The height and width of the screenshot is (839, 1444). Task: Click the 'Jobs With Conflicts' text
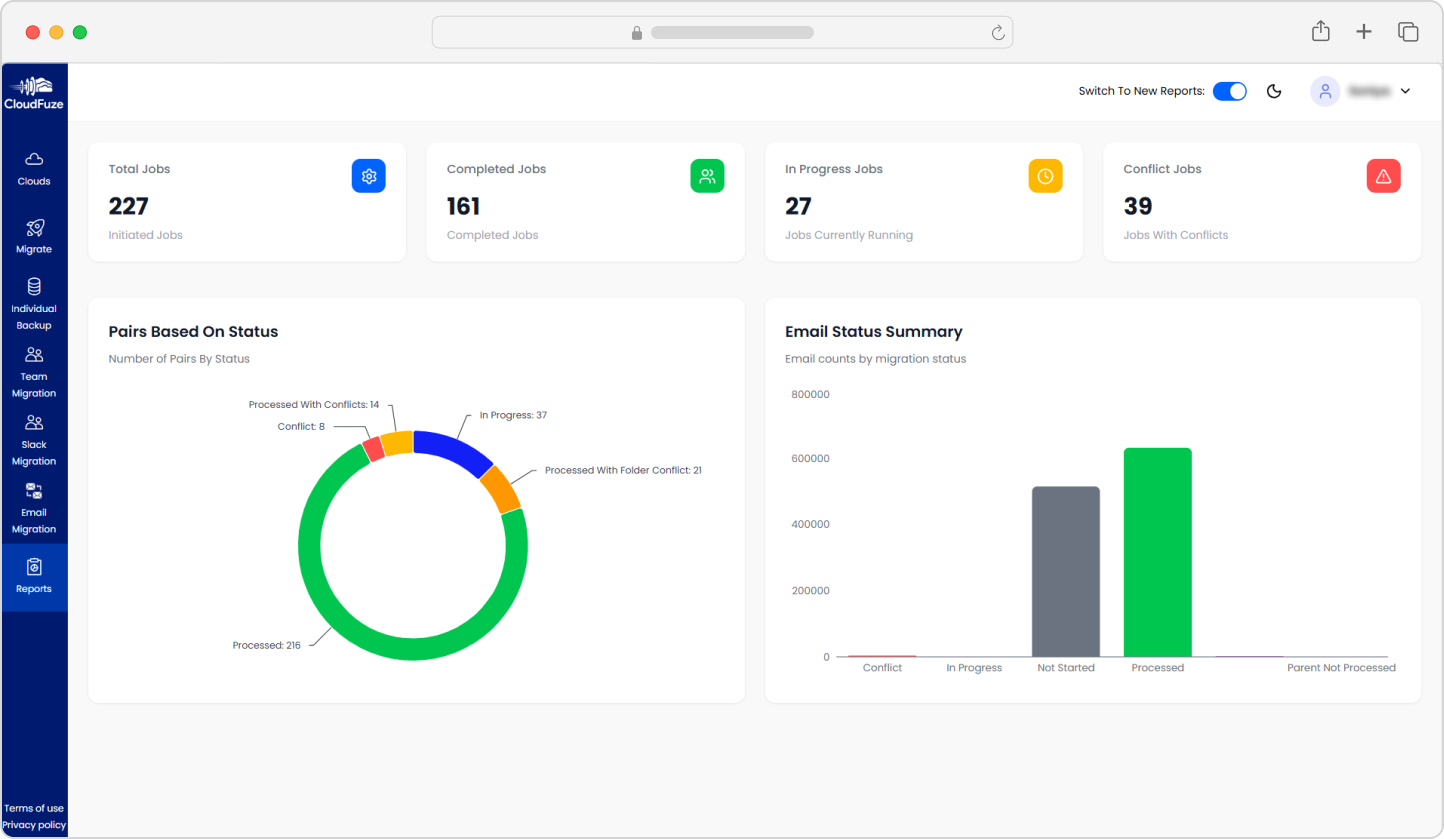[x=1176, y=235]
